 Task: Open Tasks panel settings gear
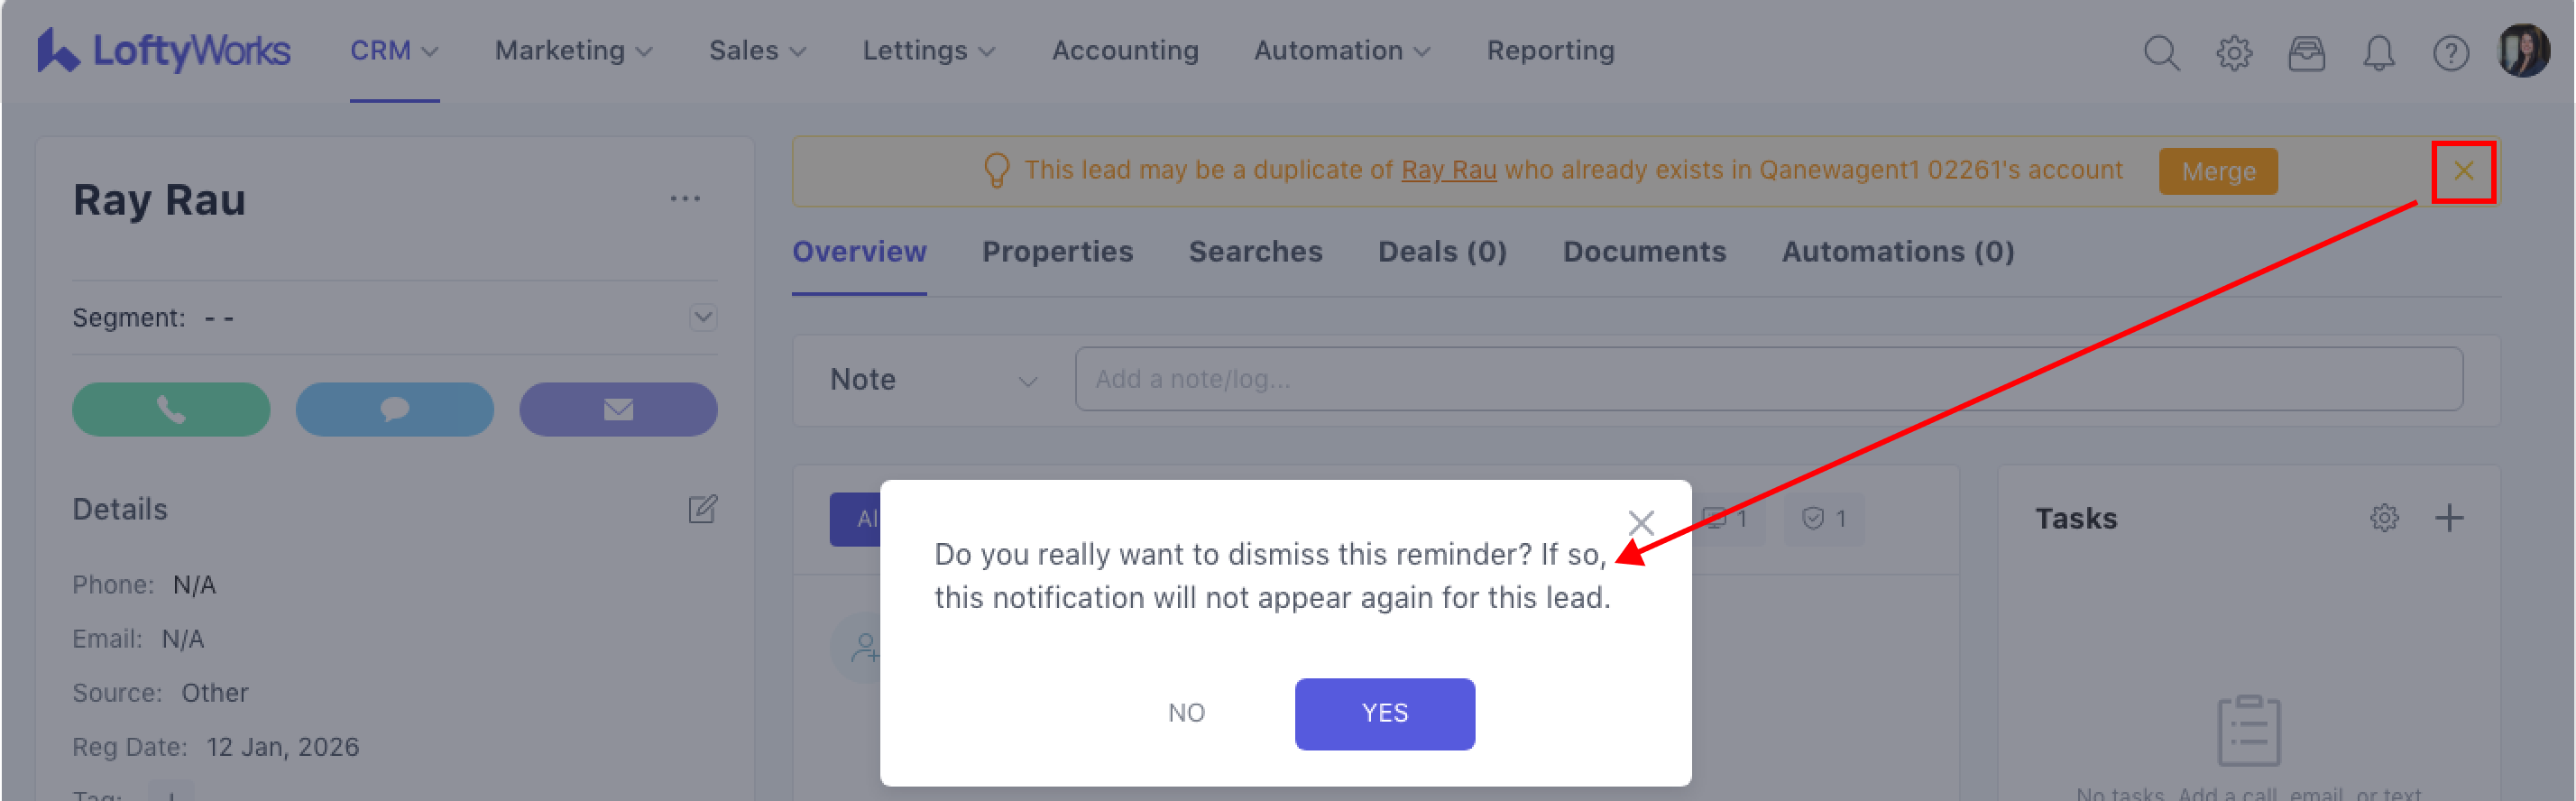tap(2384, 518)
